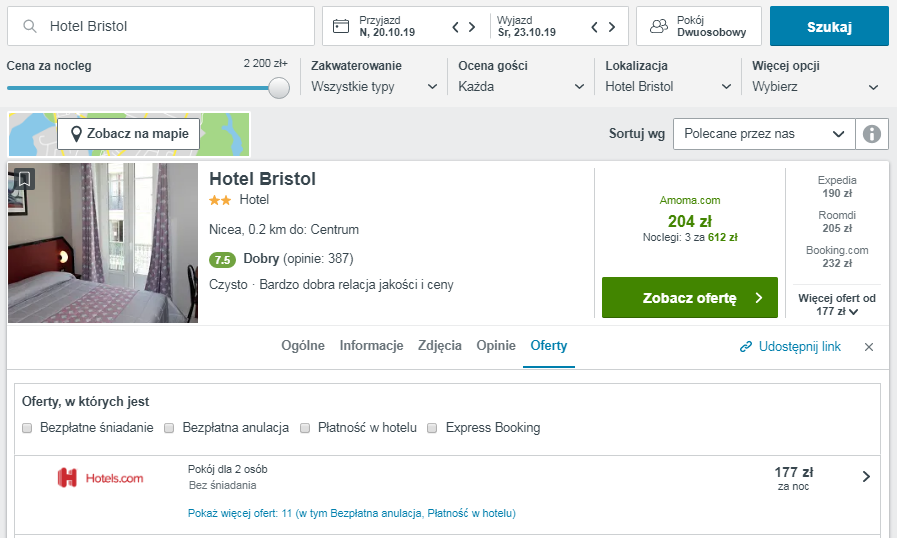Bookmark Hotel Bristol using the save icon

pos(24,179)
